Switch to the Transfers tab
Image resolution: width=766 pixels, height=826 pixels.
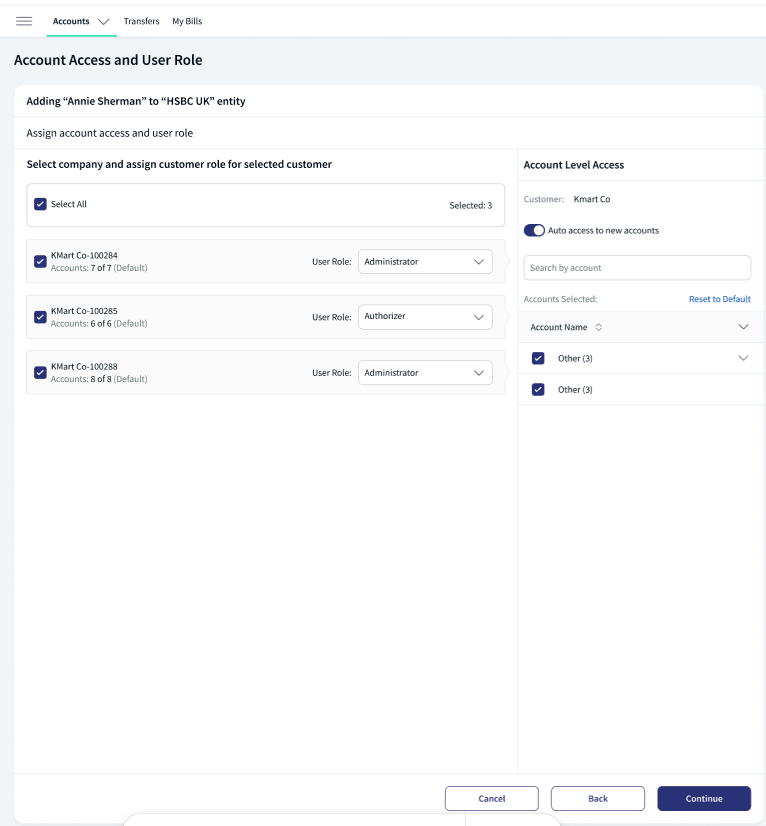tap(141, 21)
